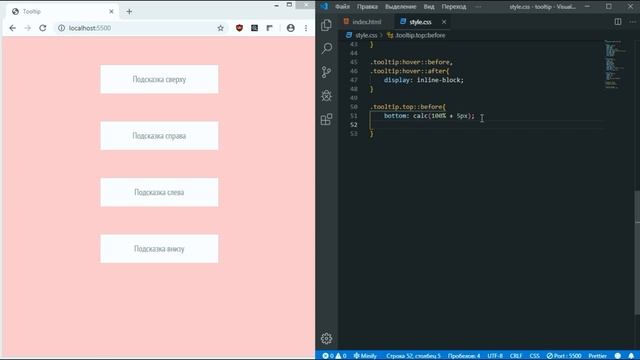The width and height of the screenshot is (640, 360).
Task: Open the Manage gear menu in VS Code
Action: click(x=326, y=338)
